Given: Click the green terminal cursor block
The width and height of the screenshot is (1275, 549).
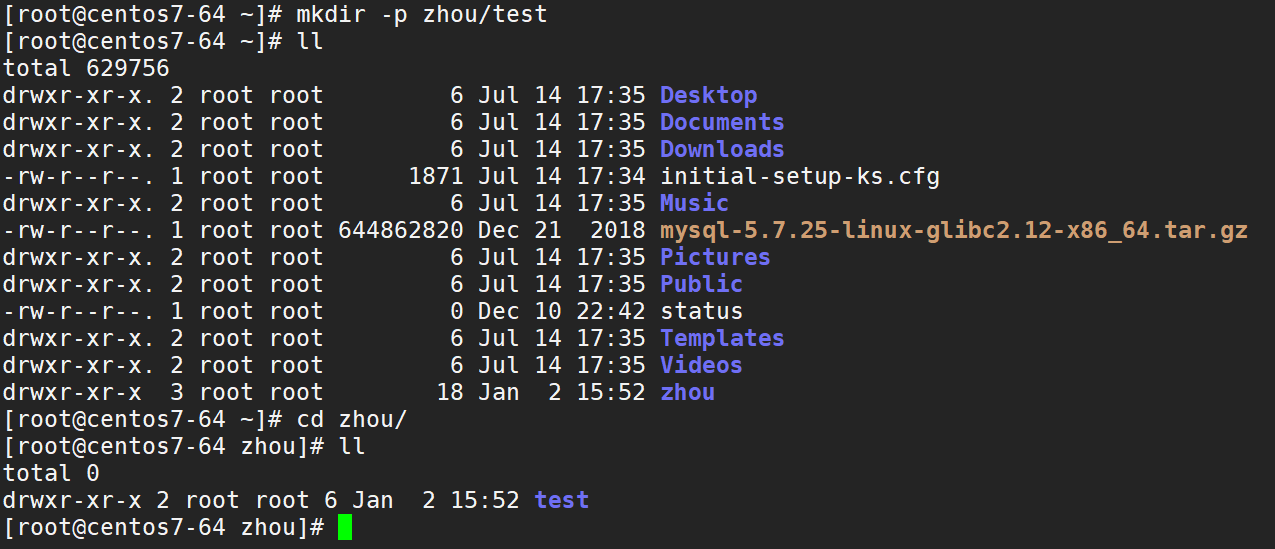Looking at the screenshot, I should pos(345,528).
